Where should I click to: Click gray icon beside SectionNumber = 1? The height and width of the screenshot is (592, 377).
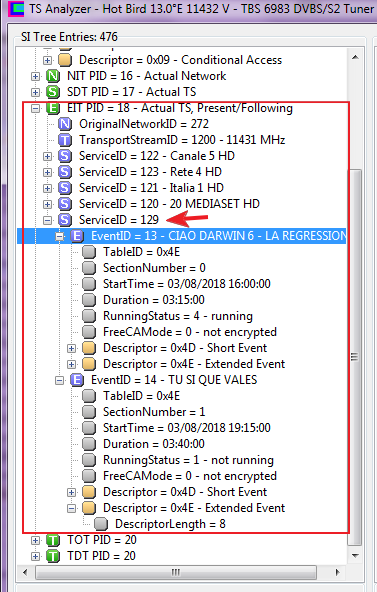[x=89, y=412]
